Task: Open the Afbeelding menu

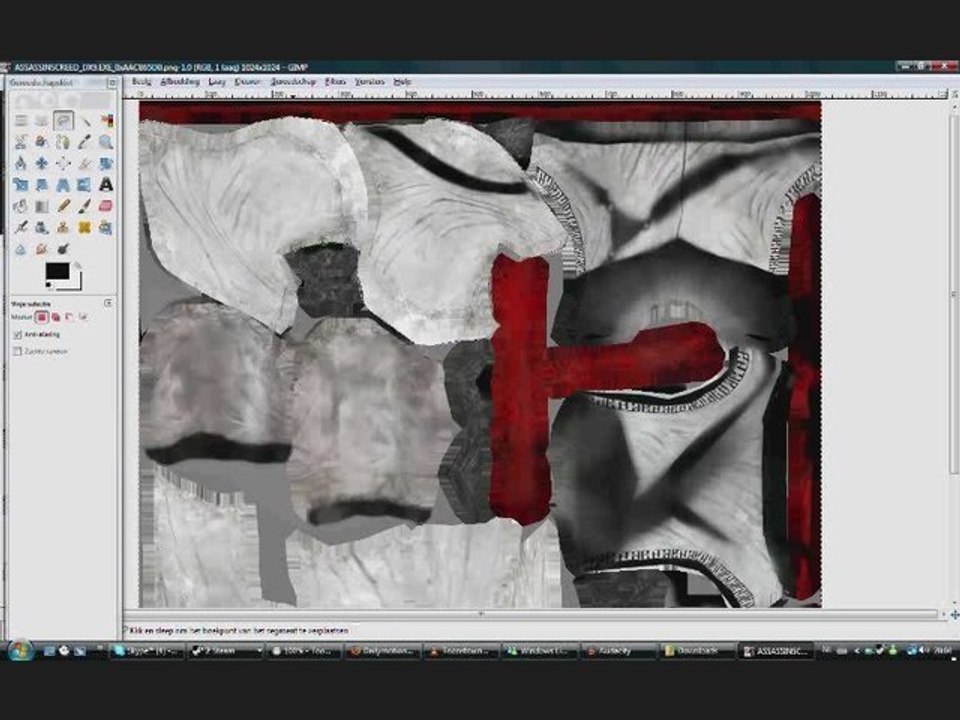Action: pyautogui.click(x=180, y=81)
